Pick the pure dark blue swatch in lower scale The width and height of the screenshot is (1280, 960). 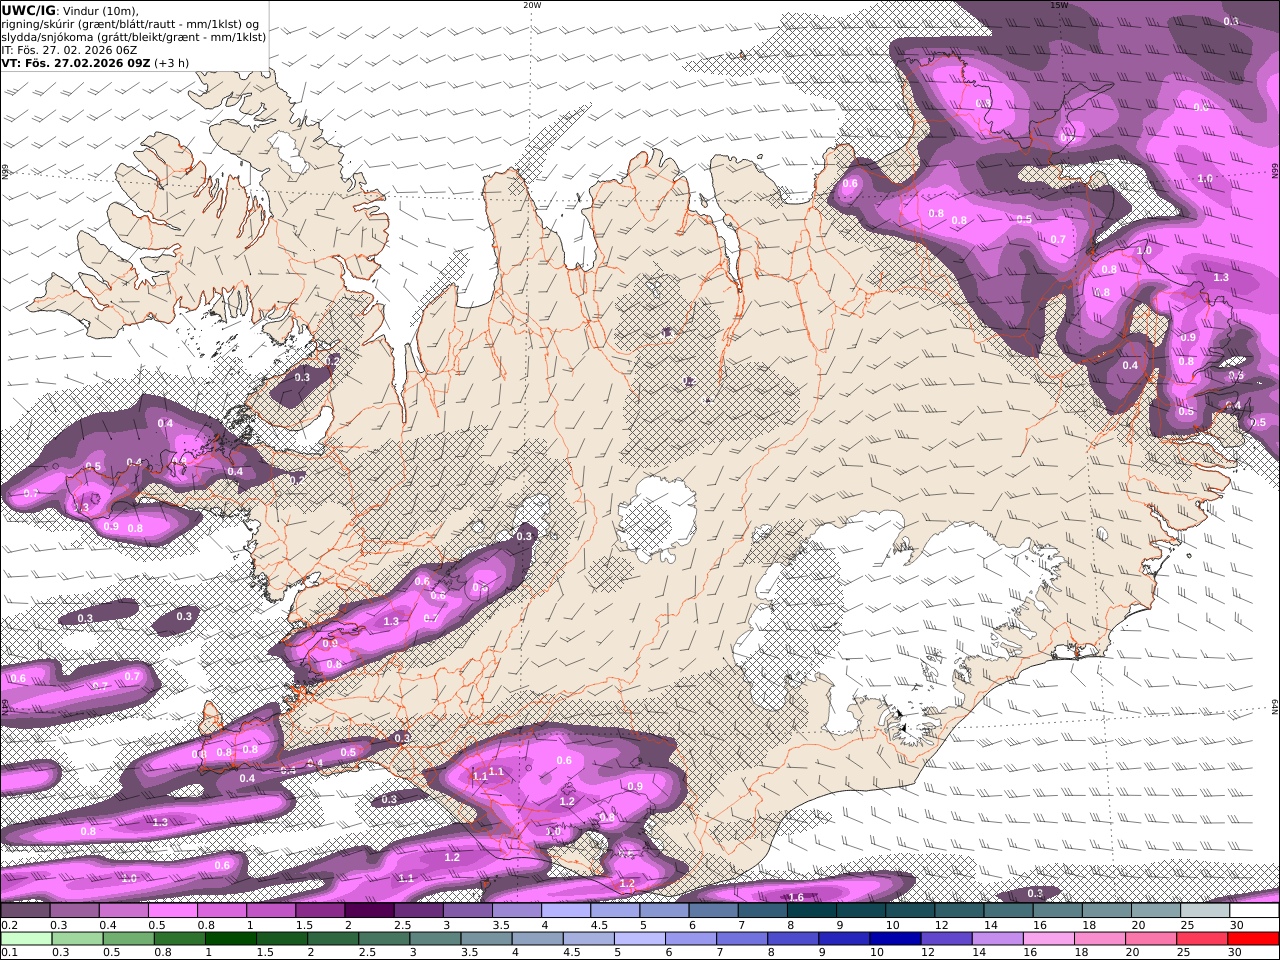point(894,939)
